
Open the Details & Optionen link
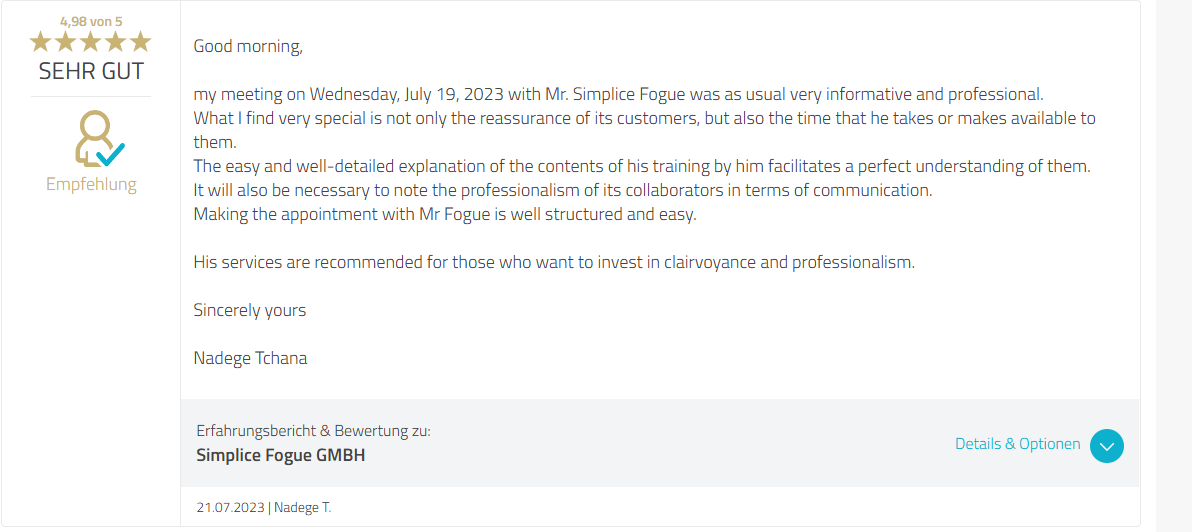pos(1017,444)
